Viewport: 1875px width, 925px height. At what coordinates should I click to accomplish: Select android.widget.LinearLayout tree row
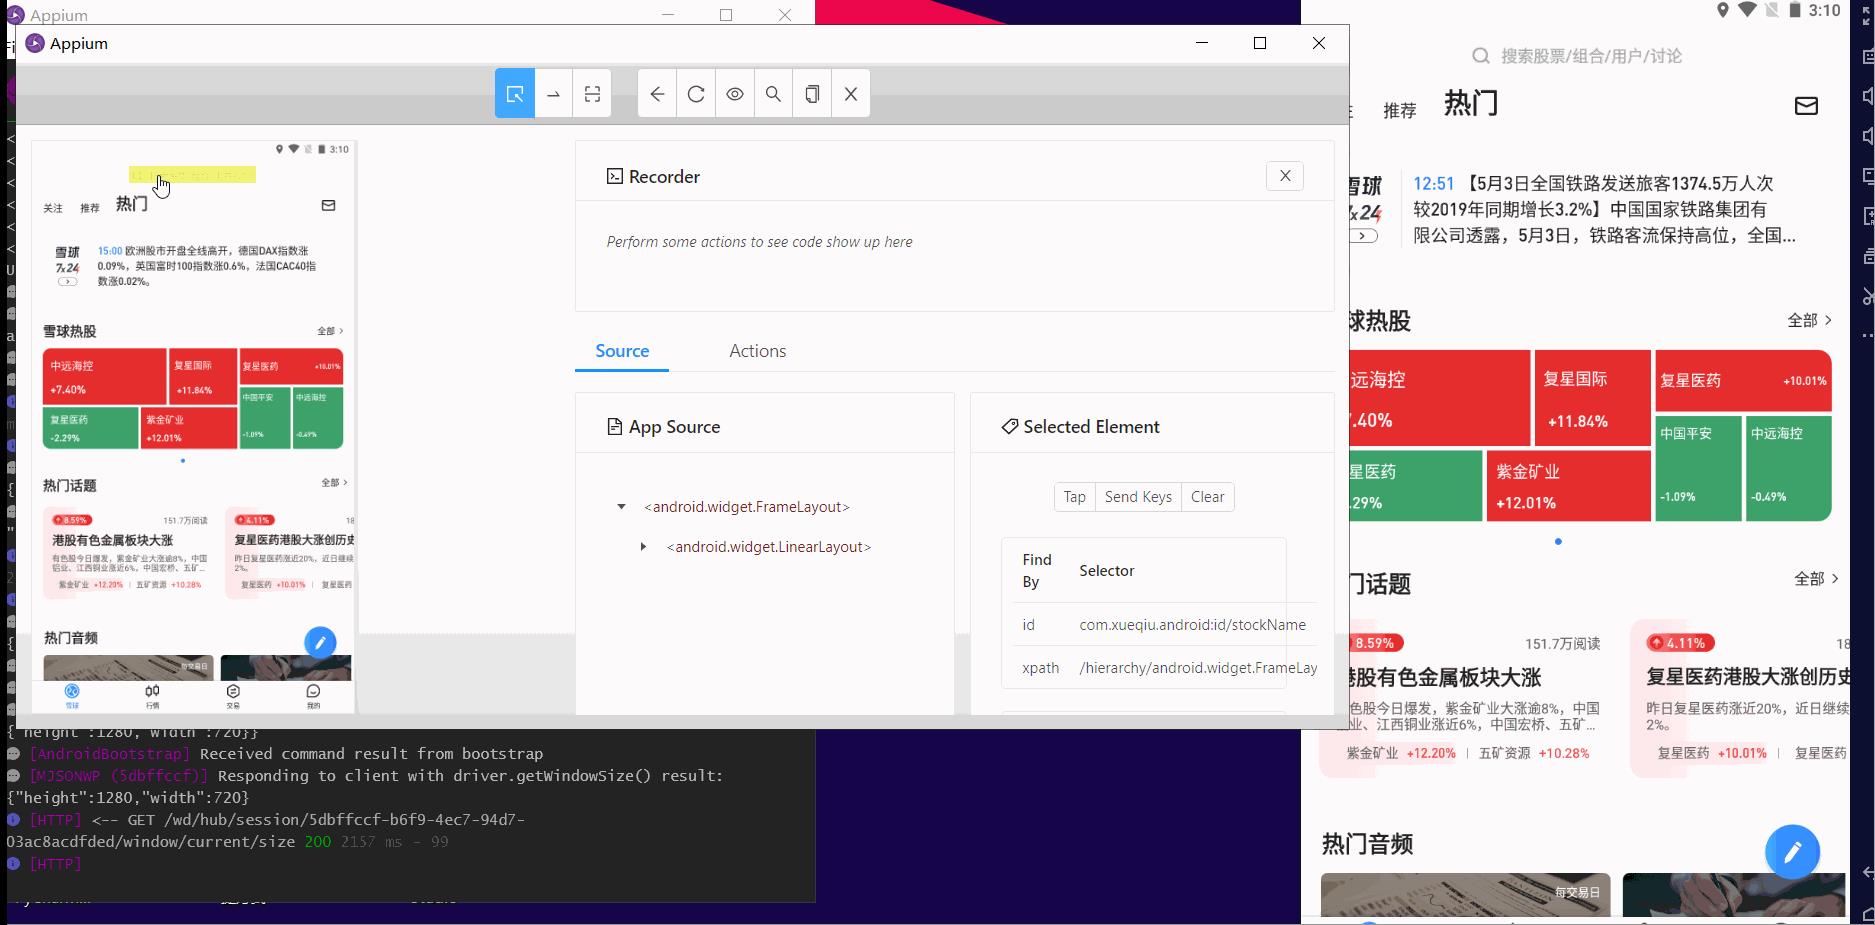pyautogui.click(x=769, y=547)
